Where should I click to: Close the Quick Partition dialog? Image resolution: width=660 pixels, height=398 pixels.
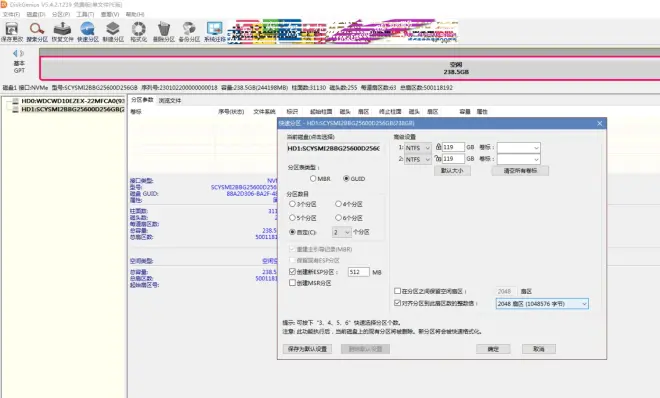pos(599,123)
